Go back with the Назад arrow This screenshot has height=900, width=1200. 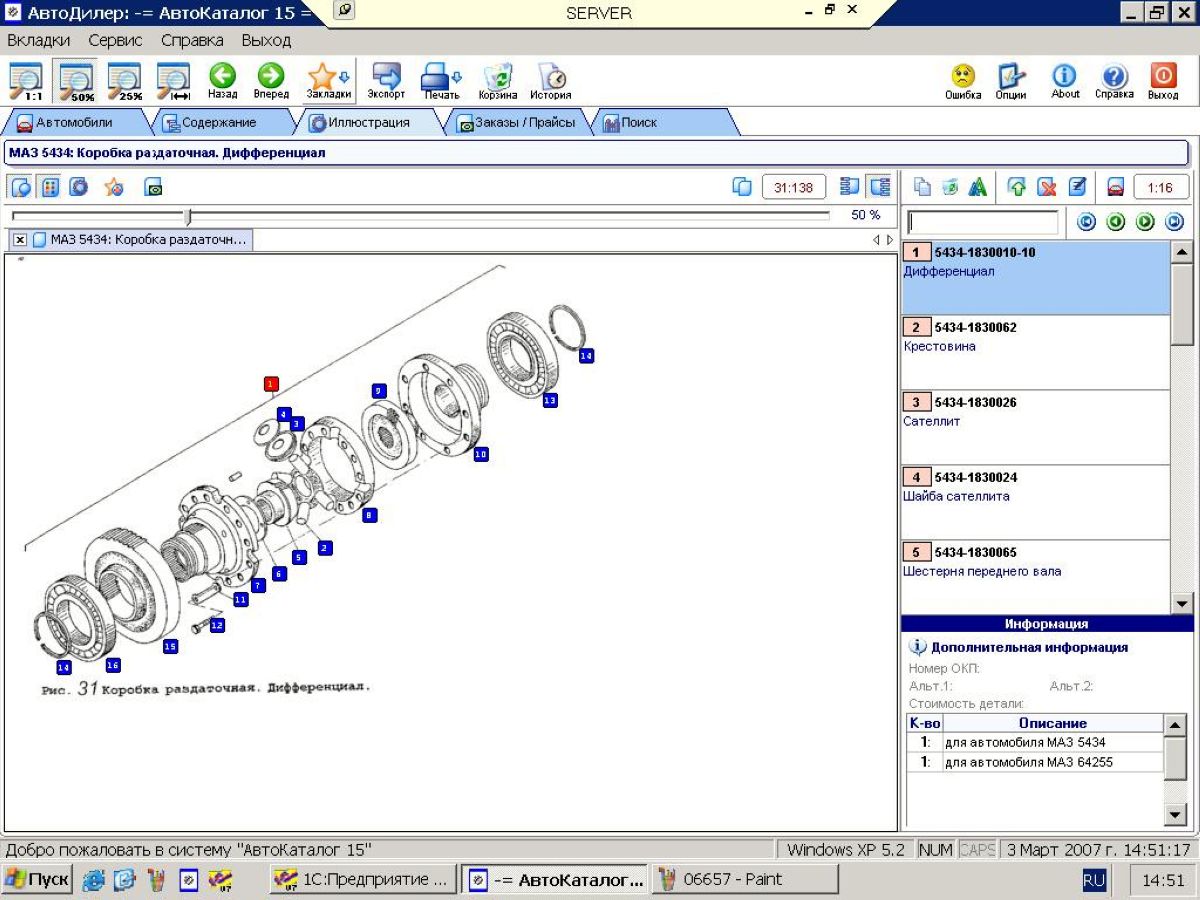[x=222, y=81]
